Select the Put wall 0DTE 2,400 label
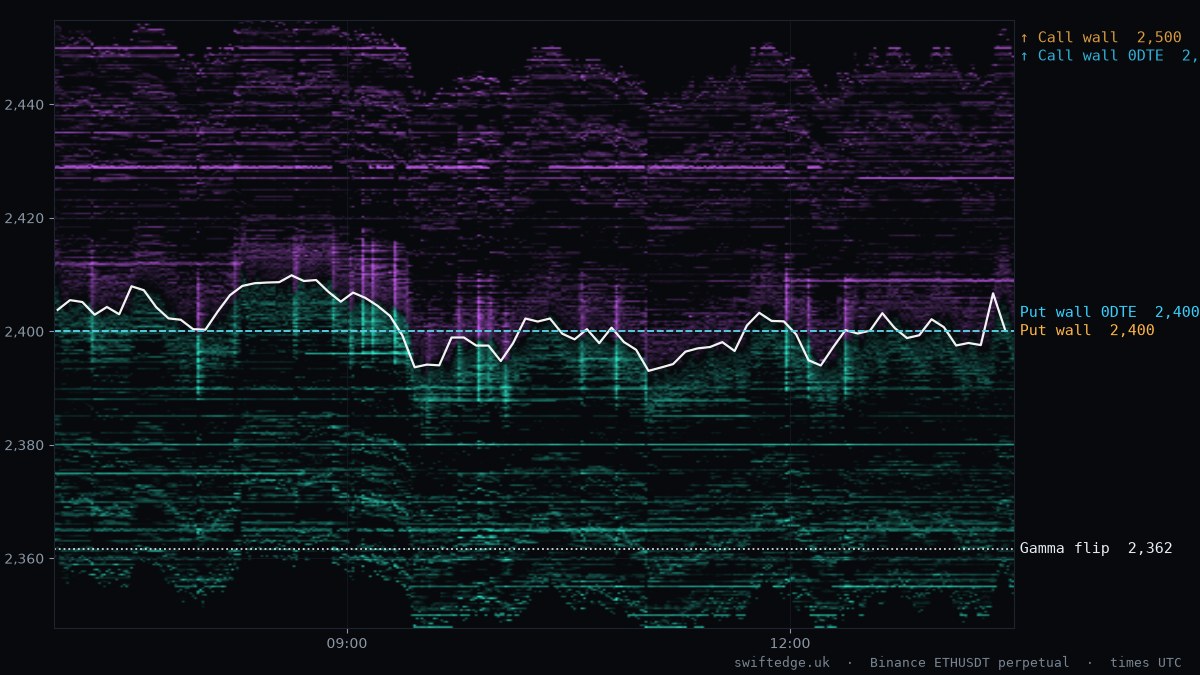This screenshot has height=675, width=1200. pos(1109,312)
